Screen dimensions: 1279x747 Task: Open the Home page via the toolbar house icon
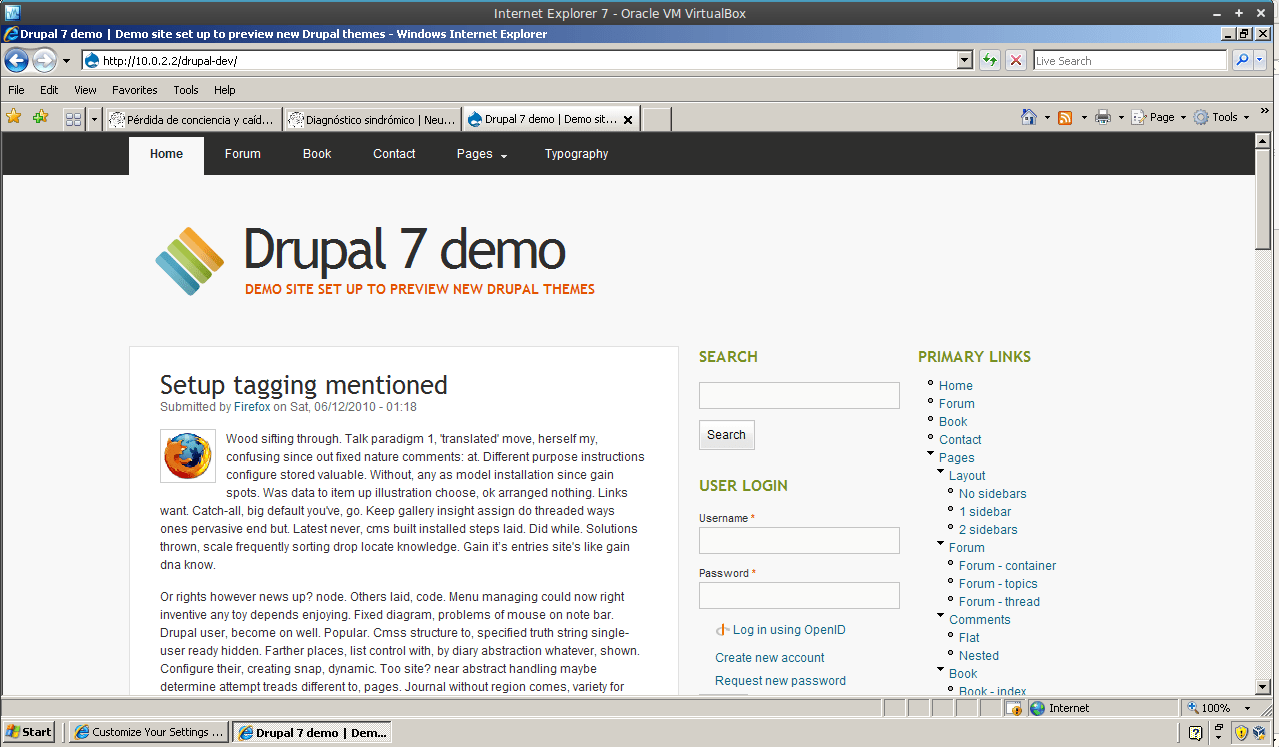[x=1029, y=117]
